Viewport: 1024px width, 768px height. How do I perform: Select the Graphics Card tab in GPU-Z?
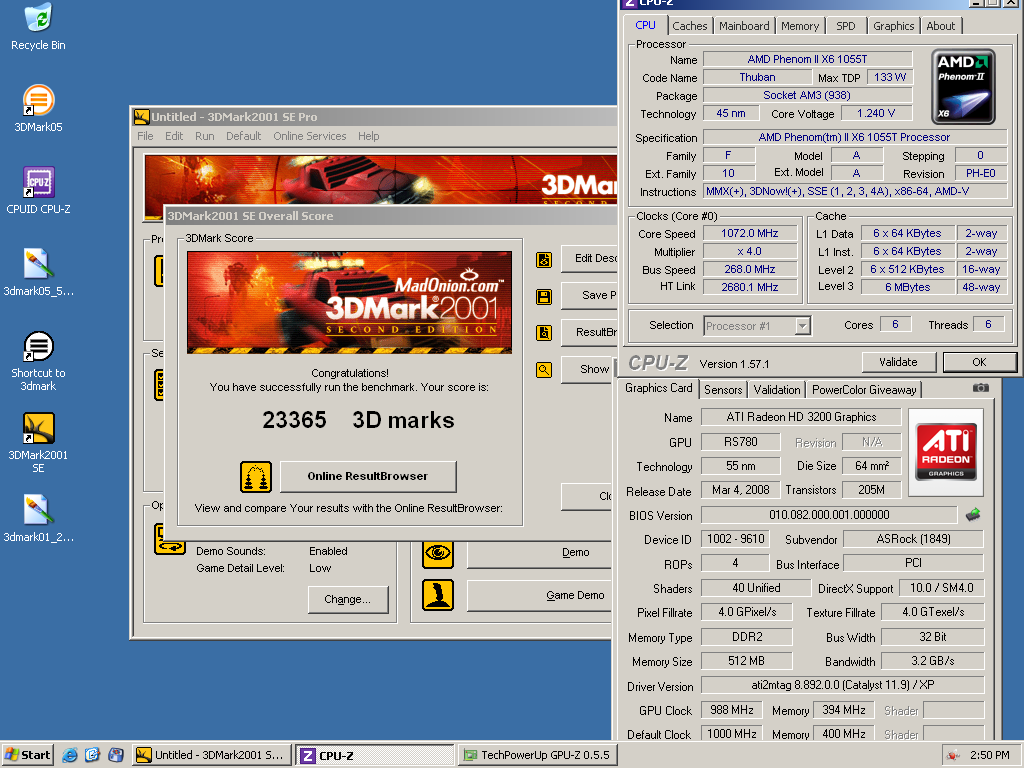[658, 389]
